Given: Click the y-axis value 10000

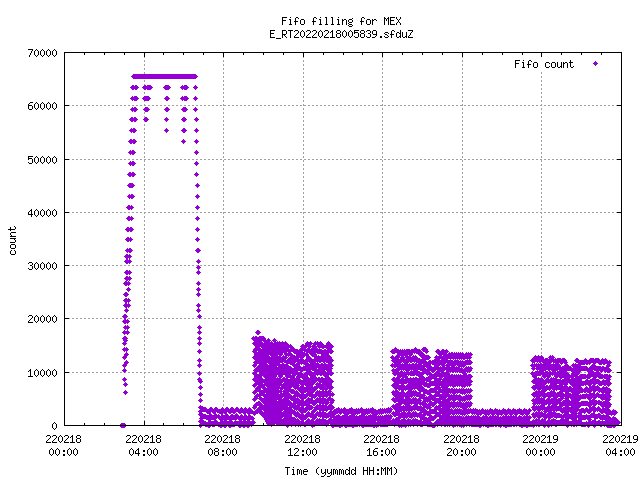Looking at the screenshot, I should point(42,373).
